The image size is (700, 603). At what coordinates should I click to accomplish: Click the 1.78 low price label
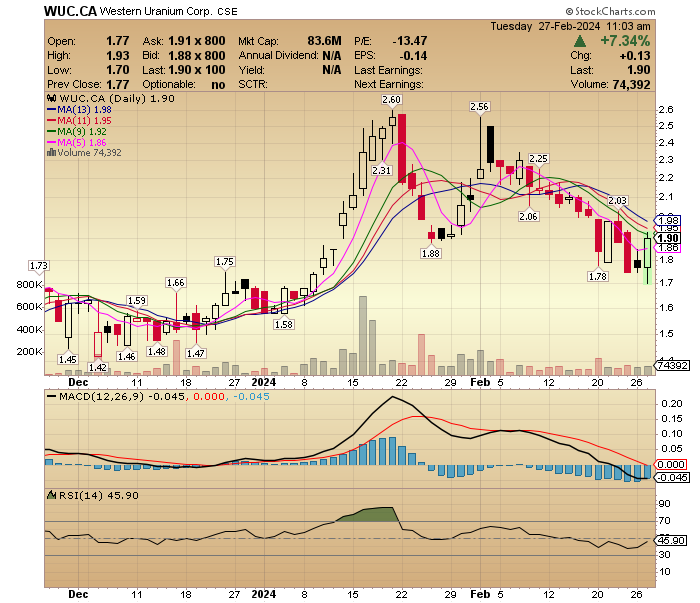[x=598, y=277]
